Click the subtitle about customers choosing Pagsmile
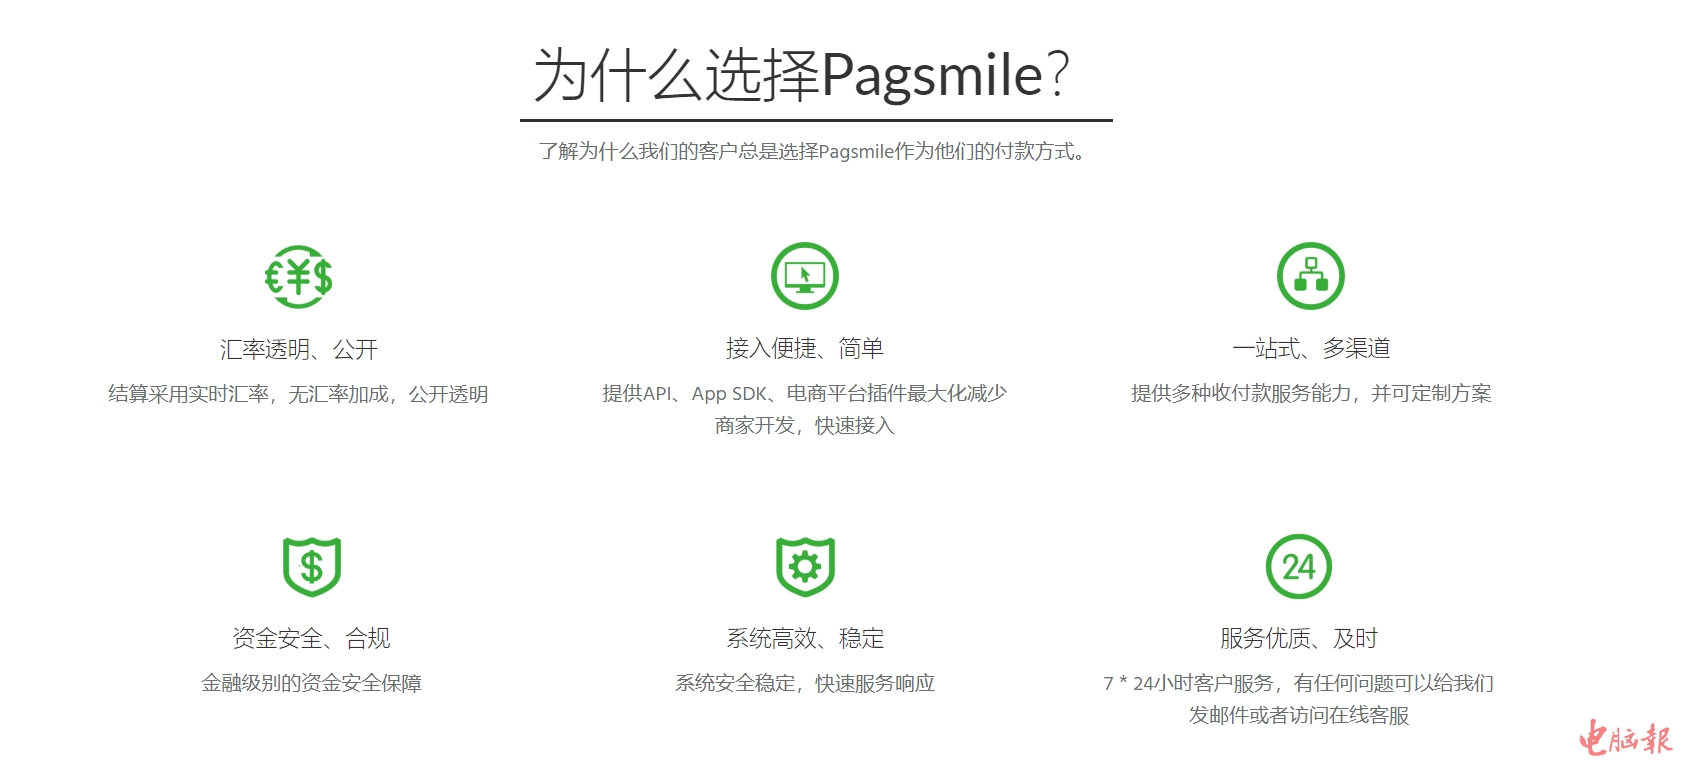1694x772 pixels. pos(813,152)
